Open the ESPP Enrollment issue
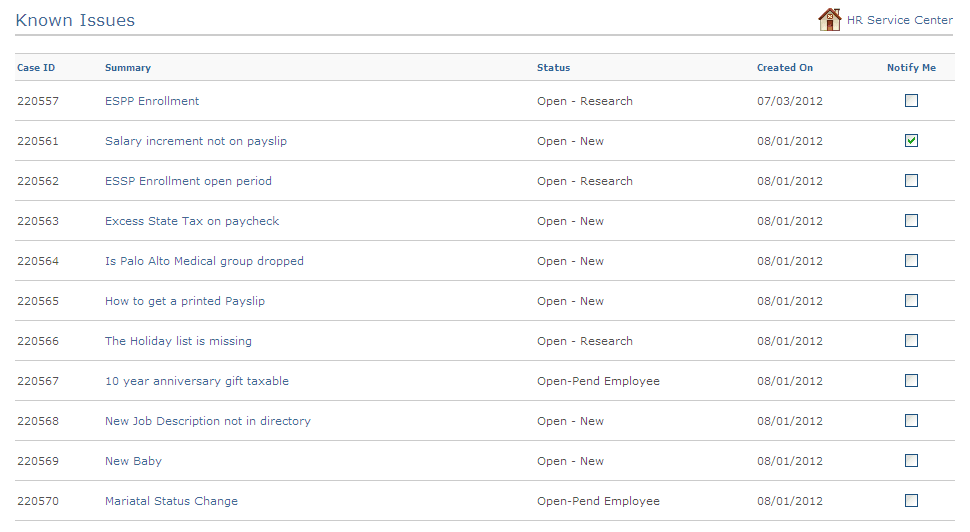The height and width of the screenshot is (532, 970). [x=152, y=101]
